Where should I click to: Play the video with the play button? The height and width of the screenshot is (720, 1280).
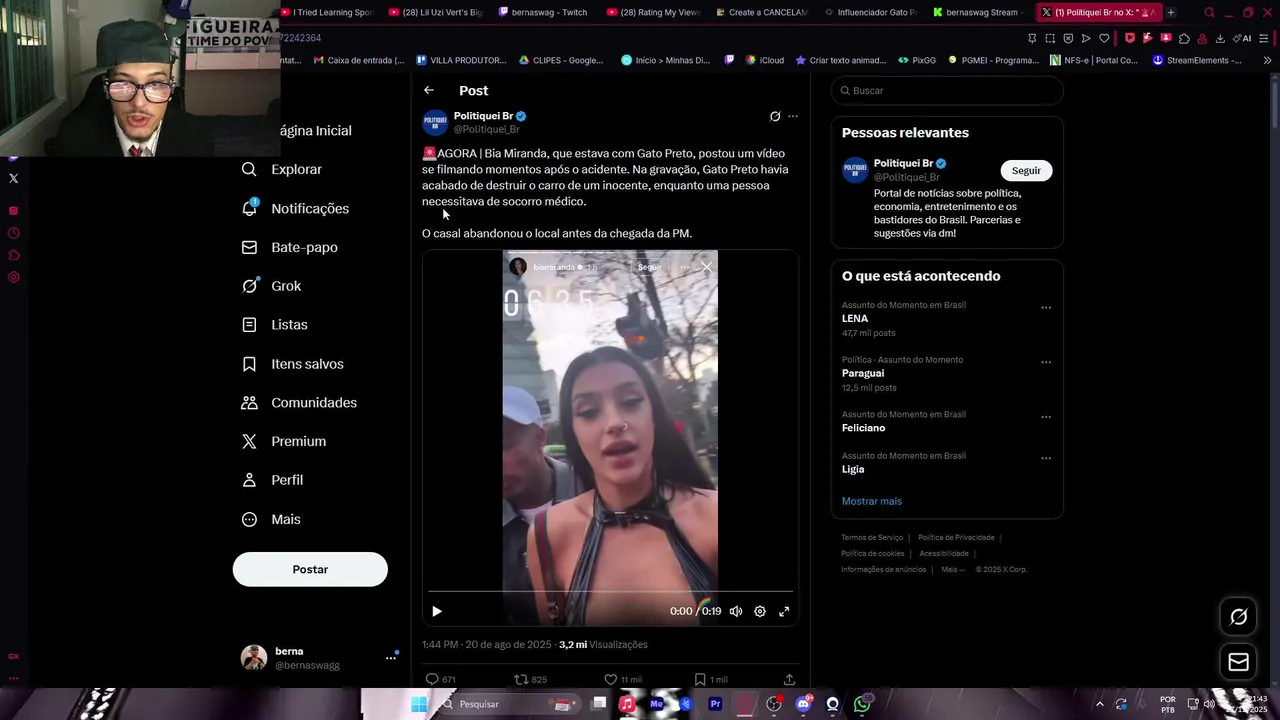(437, 611)
